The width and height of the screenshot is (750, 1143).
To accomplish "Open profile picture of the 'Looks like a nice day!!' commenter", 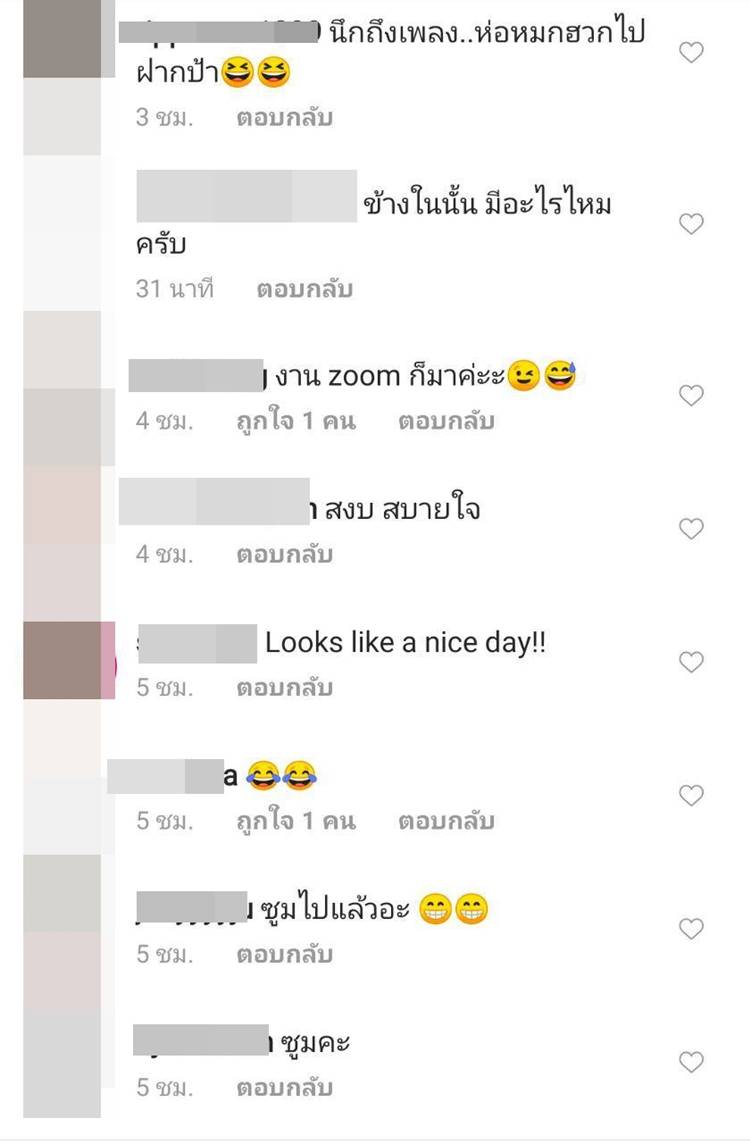I will (69, 660).
